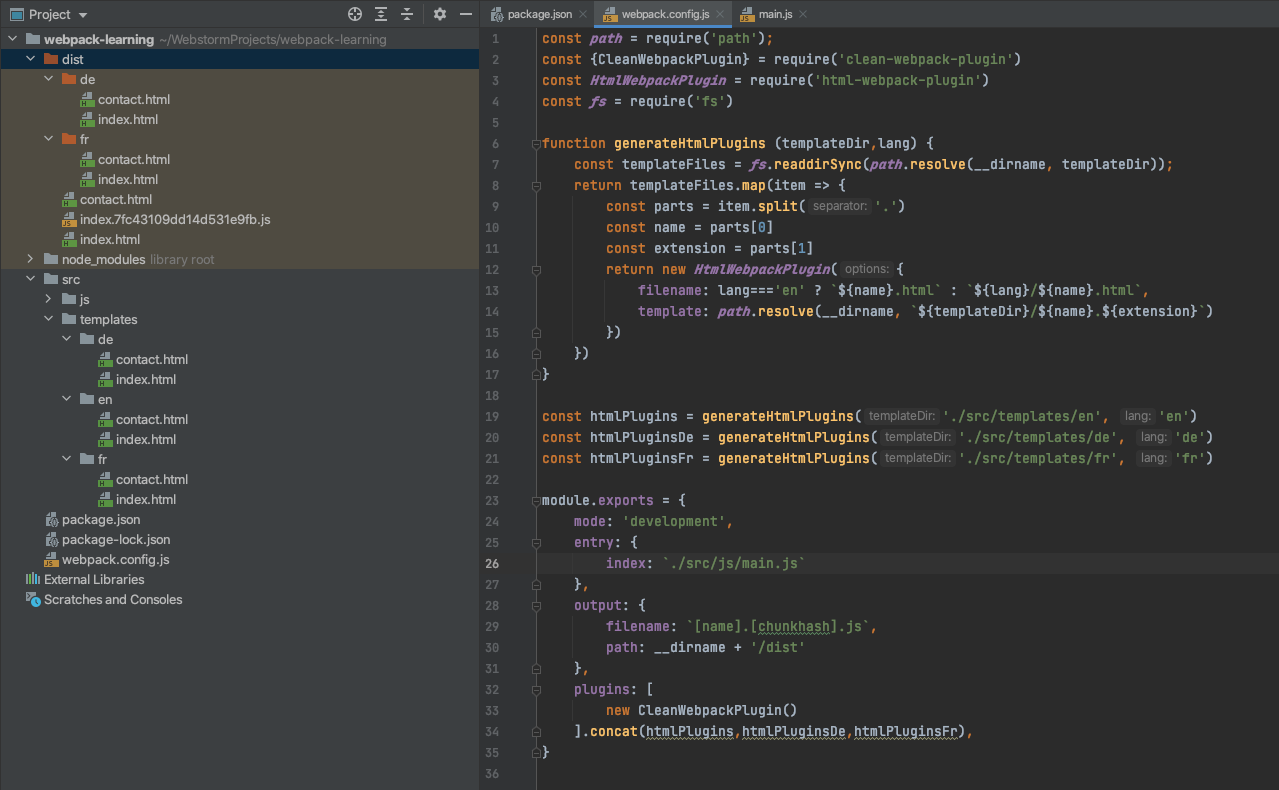The height and width of the screenshot is (790, 1279).
Task: Fold the module.exports block at line 23
Action: tap(536, 501)
